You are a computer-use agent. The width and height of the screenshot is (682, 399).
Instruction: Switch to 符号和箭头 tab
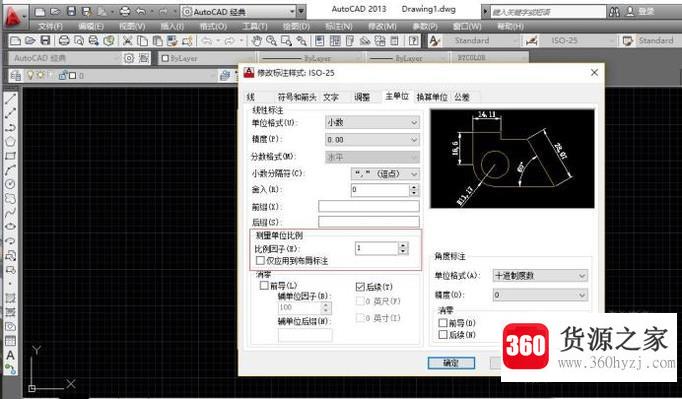click(x=297, y=97)
